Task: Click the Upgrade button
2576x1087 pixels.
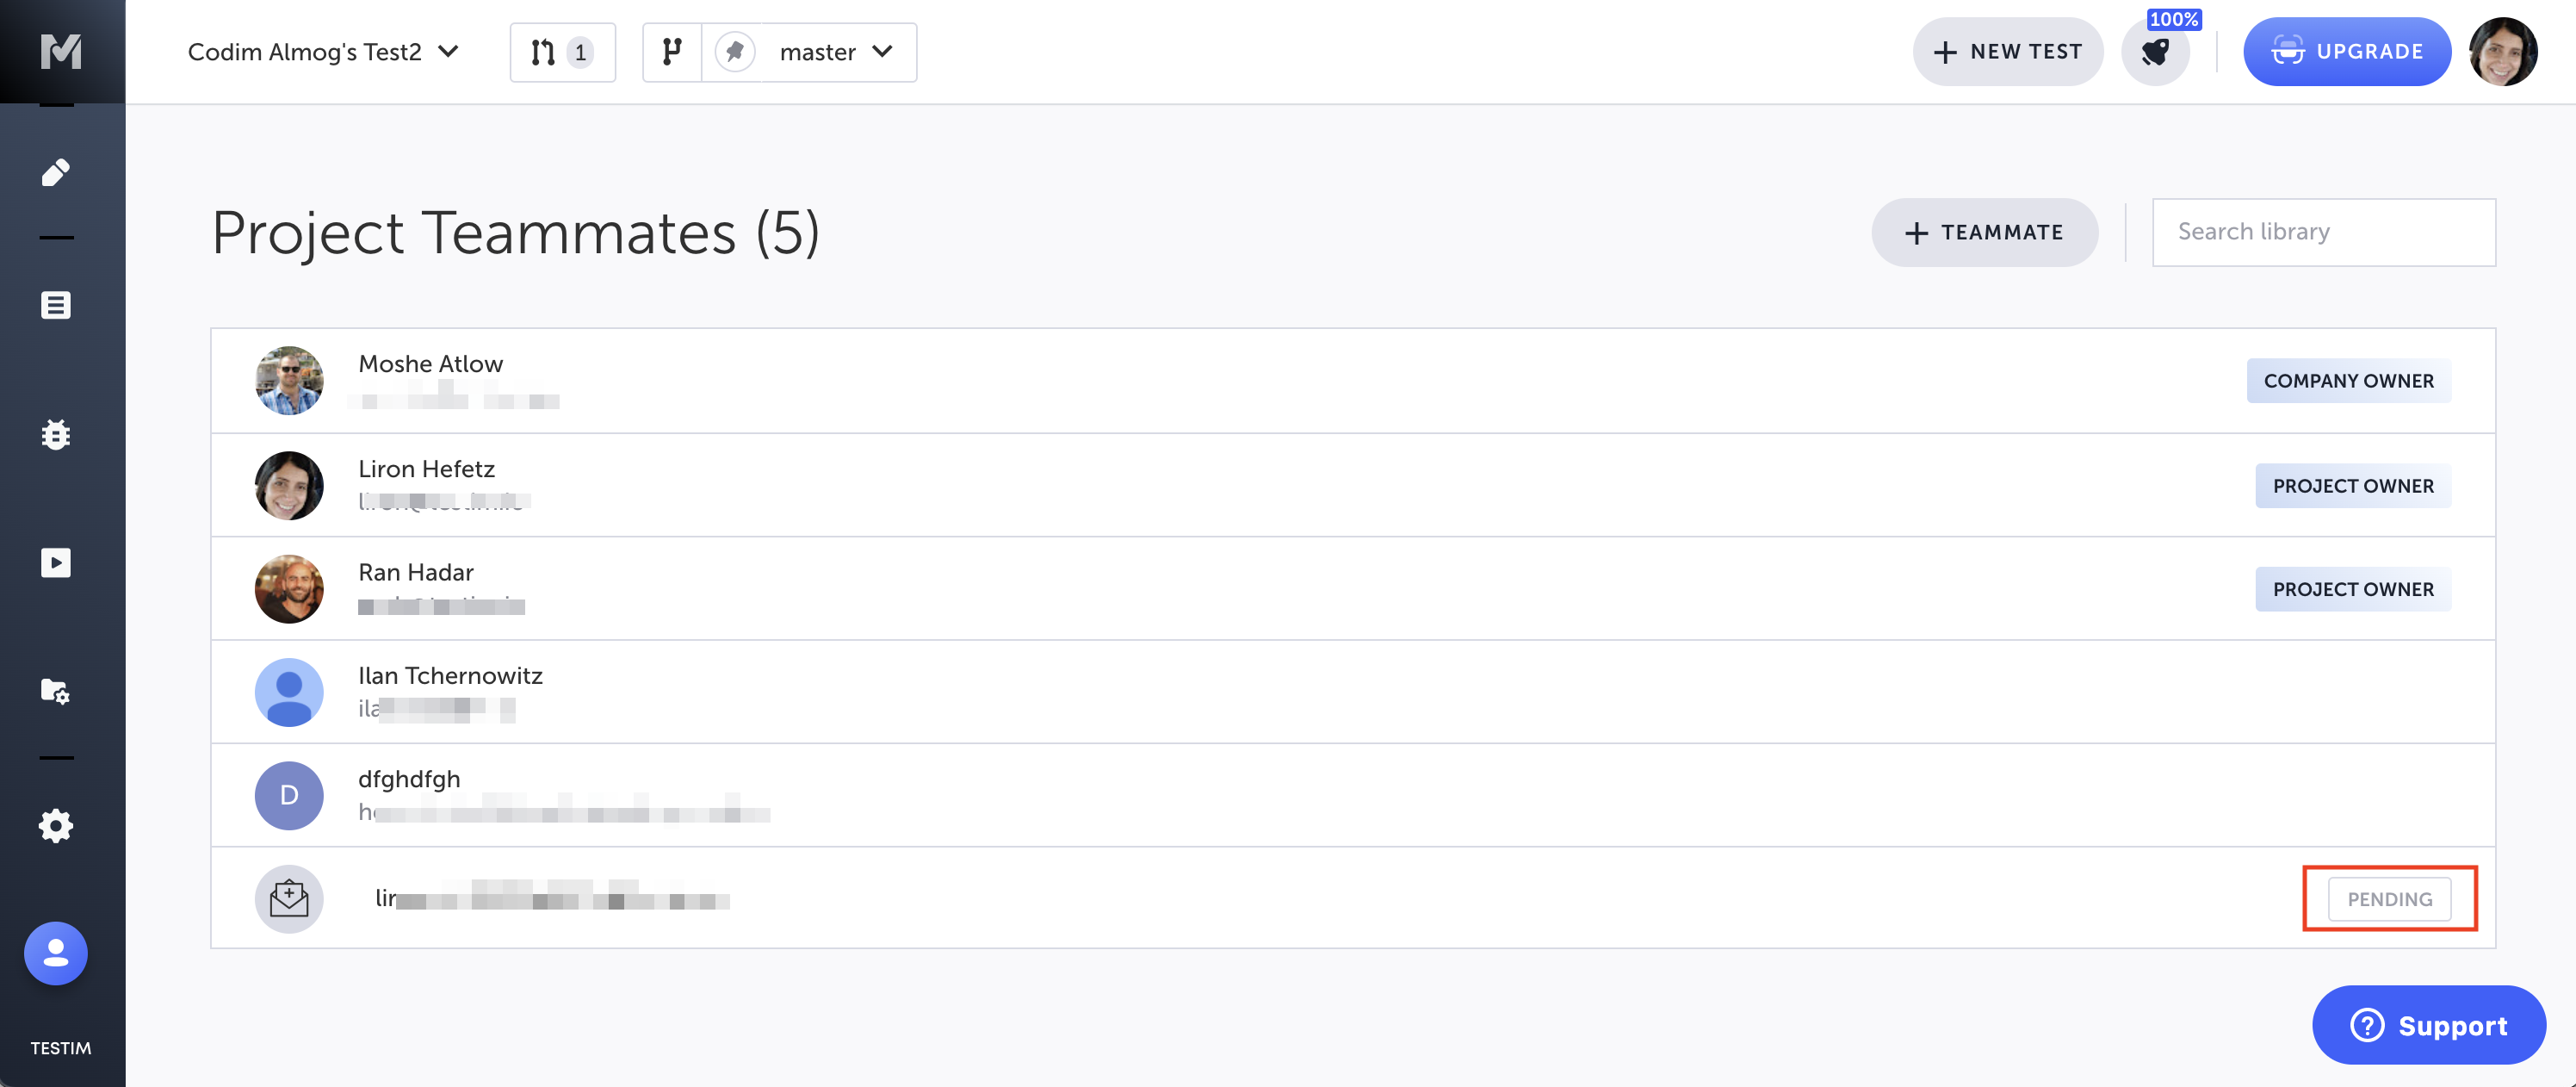Action: coord(2346,52)
